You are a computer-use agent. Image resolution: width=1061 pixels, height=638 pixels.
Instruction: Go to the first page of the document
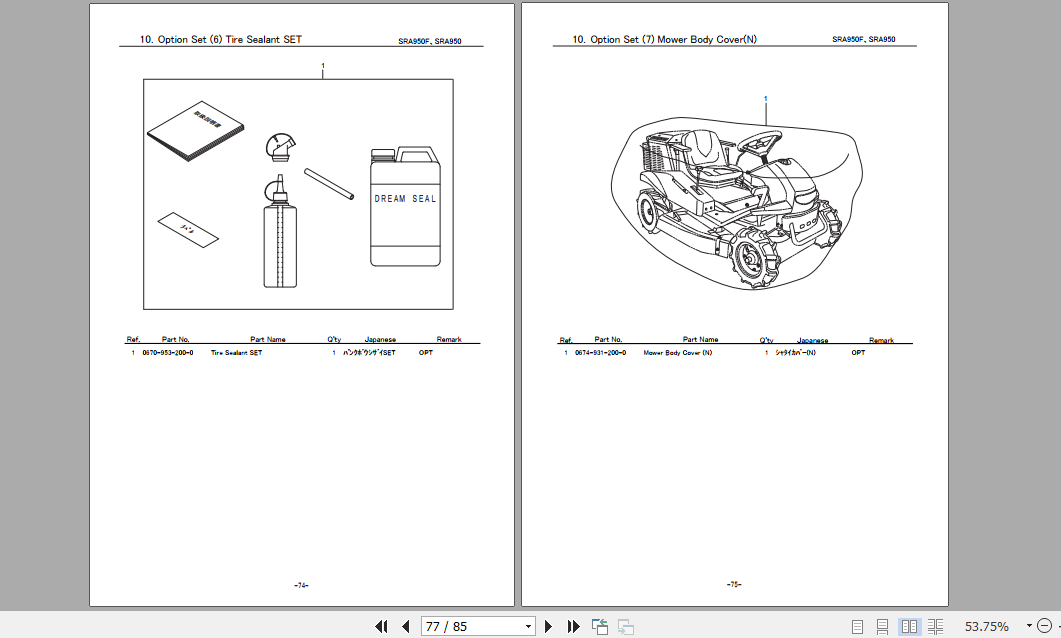[382, 625]
